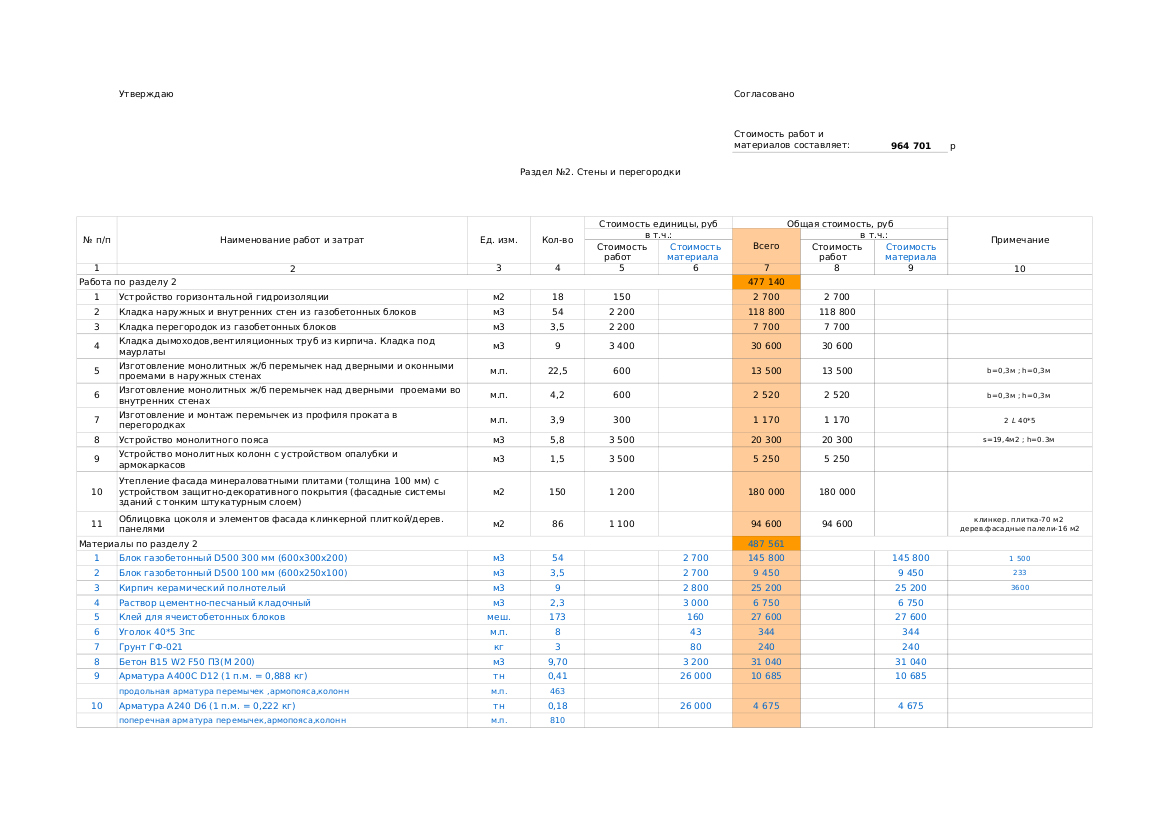Click the "Материалы по разделу 2" row label
This screenshot has width=1169, height=826.
coord(138,544)
